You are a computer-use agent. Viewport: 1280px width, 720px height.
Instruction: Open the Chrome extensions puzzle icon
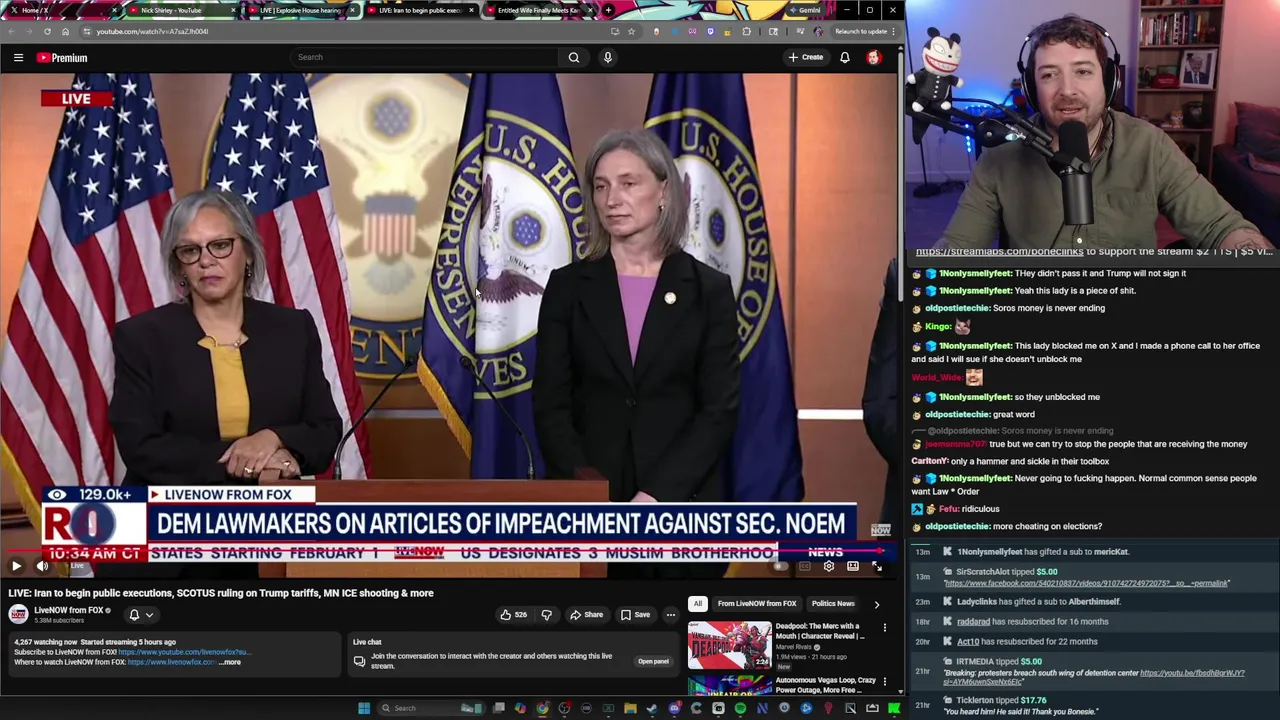pos(746,31)
